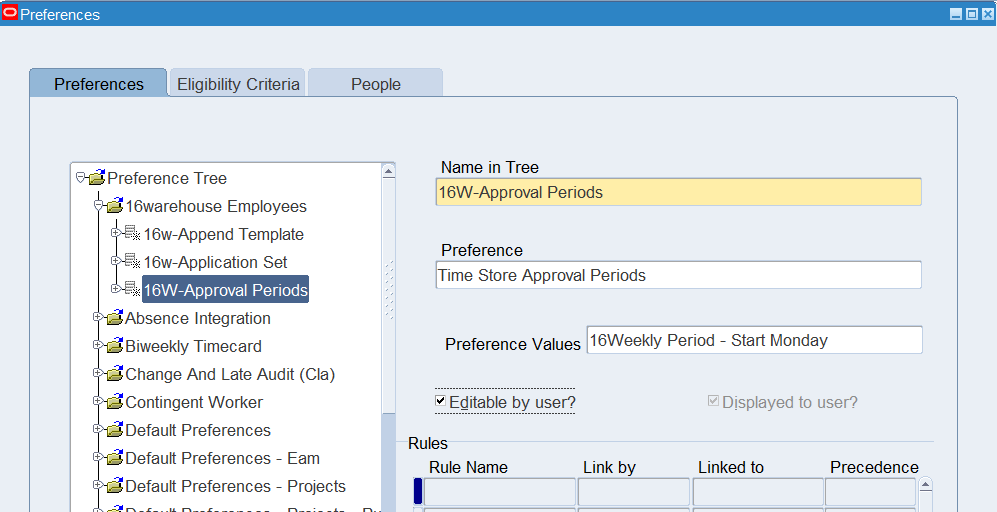The image size is (997, 512).
Task: Click the Name in Tree field
Action: [678, 192]
